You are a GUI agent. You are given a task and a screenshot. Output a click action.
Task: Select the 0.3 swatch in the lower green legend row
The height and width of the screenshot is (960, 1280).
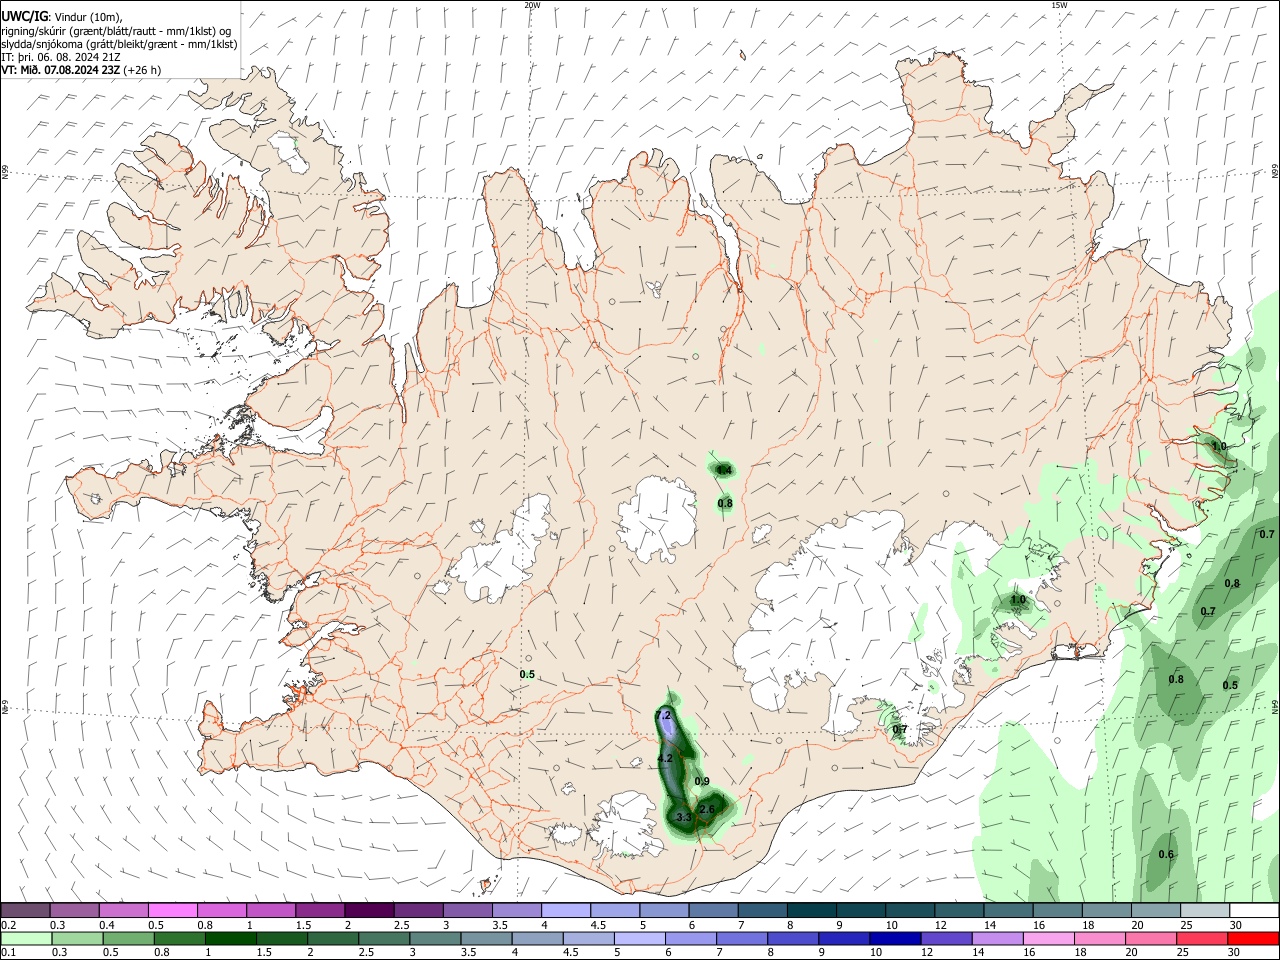click(77, 938)
